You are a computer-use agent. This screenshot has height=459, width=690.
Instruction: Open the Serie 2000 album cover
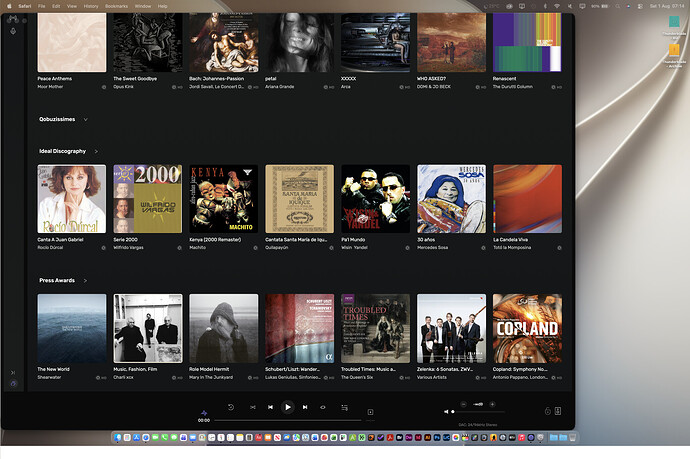click(x=147, y=199)
